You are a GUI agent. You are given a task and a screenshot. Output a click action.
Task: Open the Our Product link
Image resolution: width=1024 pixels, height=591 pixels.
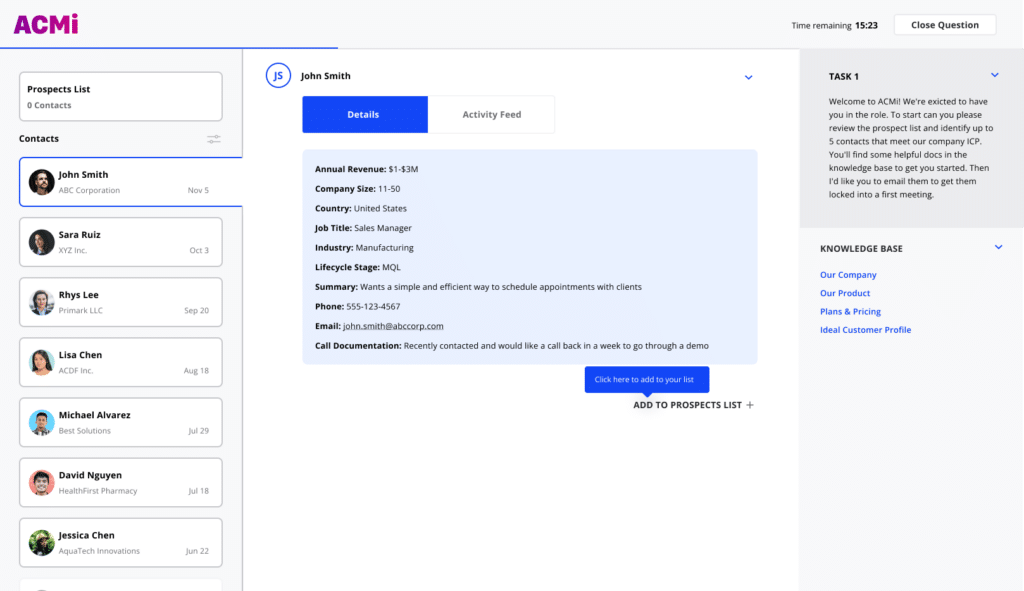[845, 293]
